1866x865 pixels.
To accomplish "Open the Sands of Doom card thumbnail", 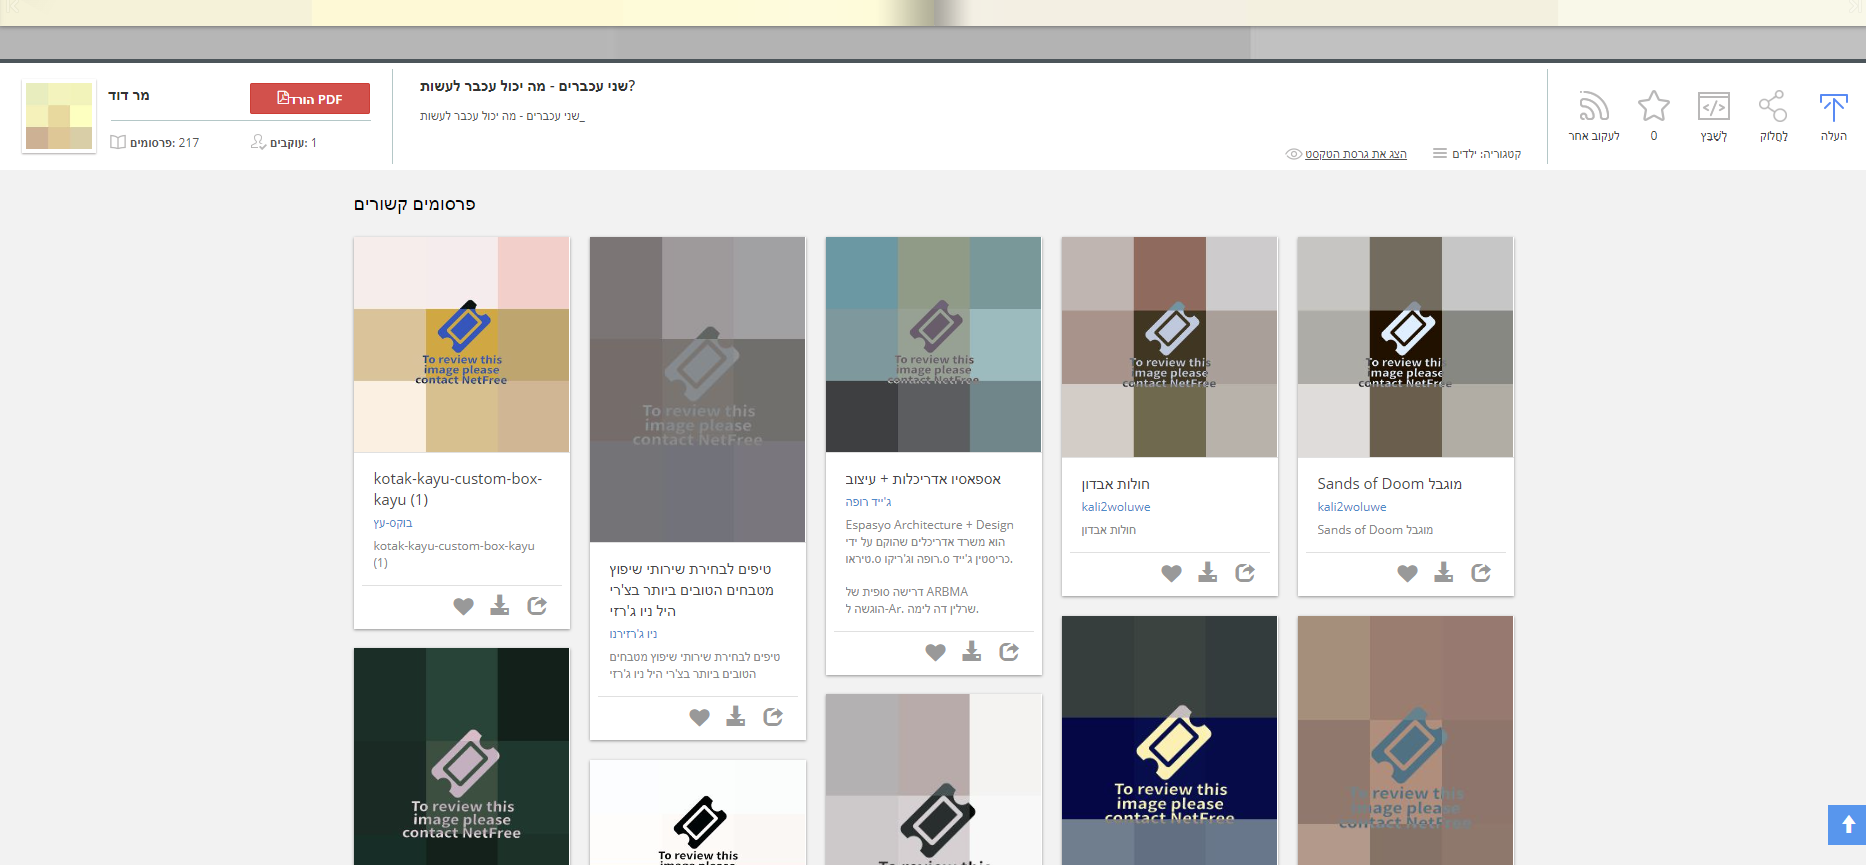I will pos(1406,347).
